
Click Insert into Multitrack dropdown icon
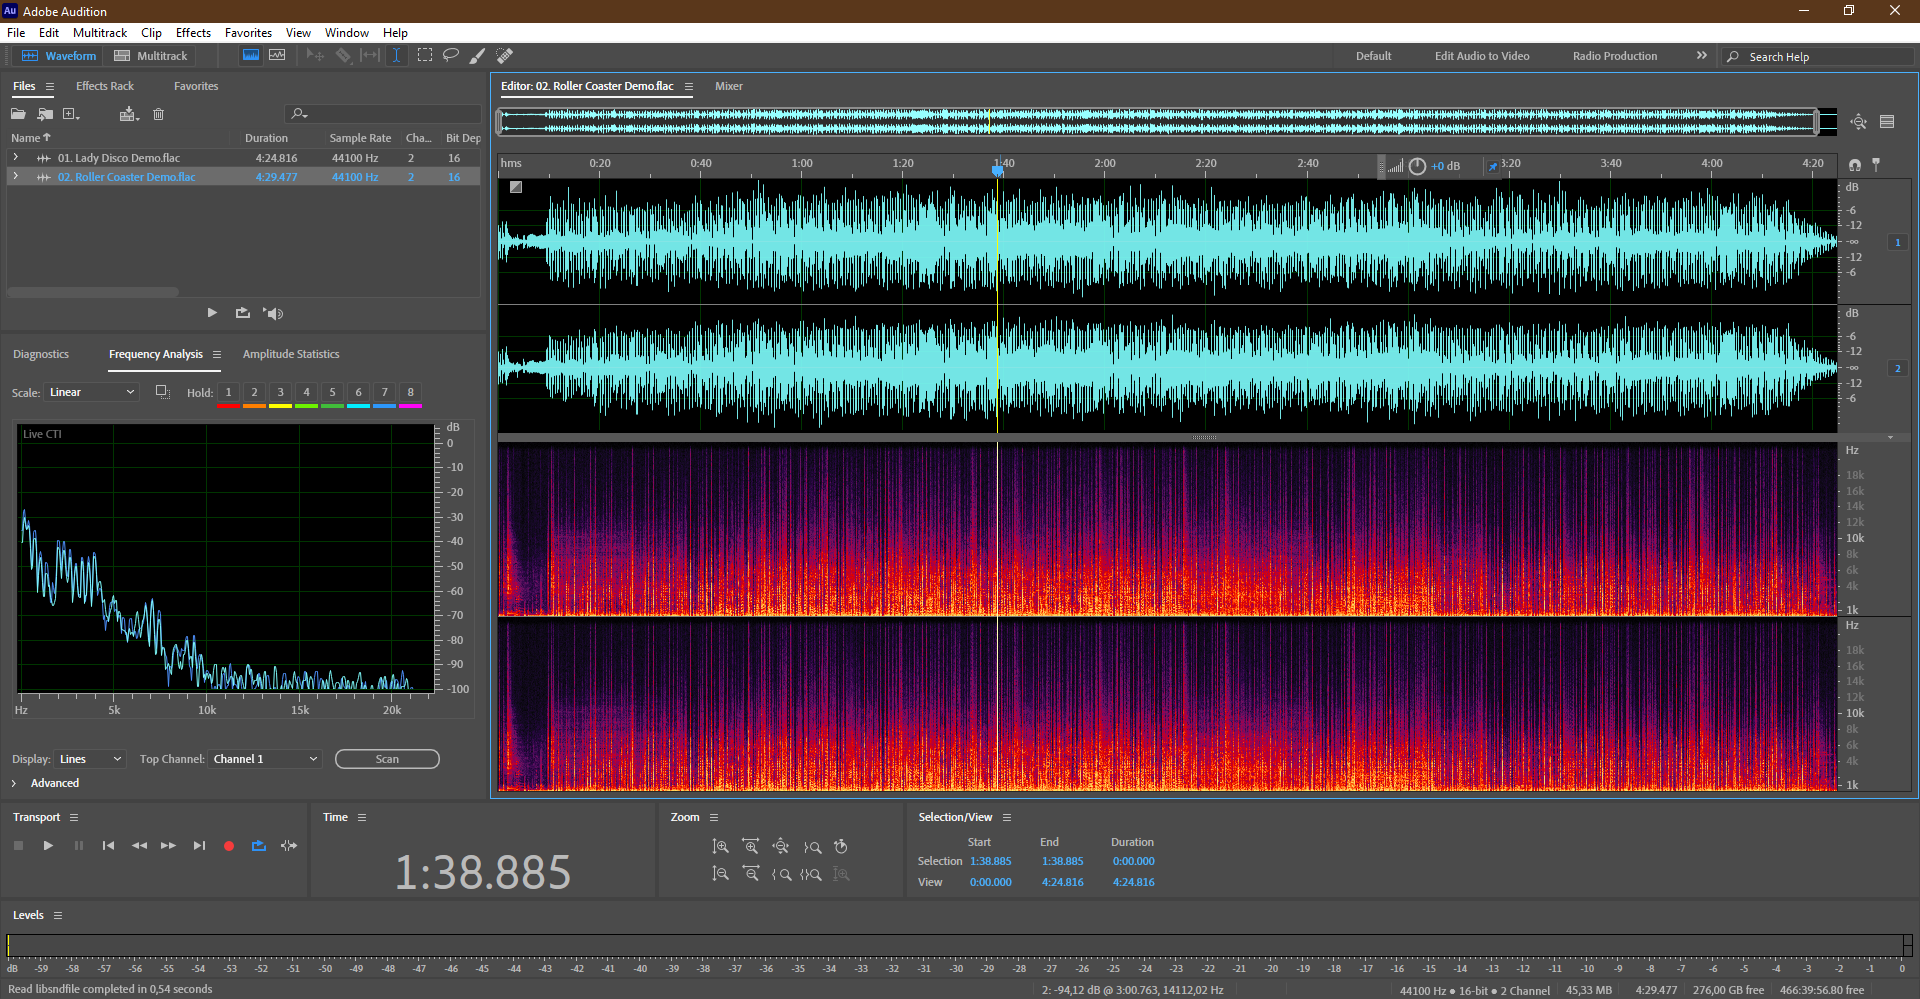pyautogui.click(x=128, y=114)
